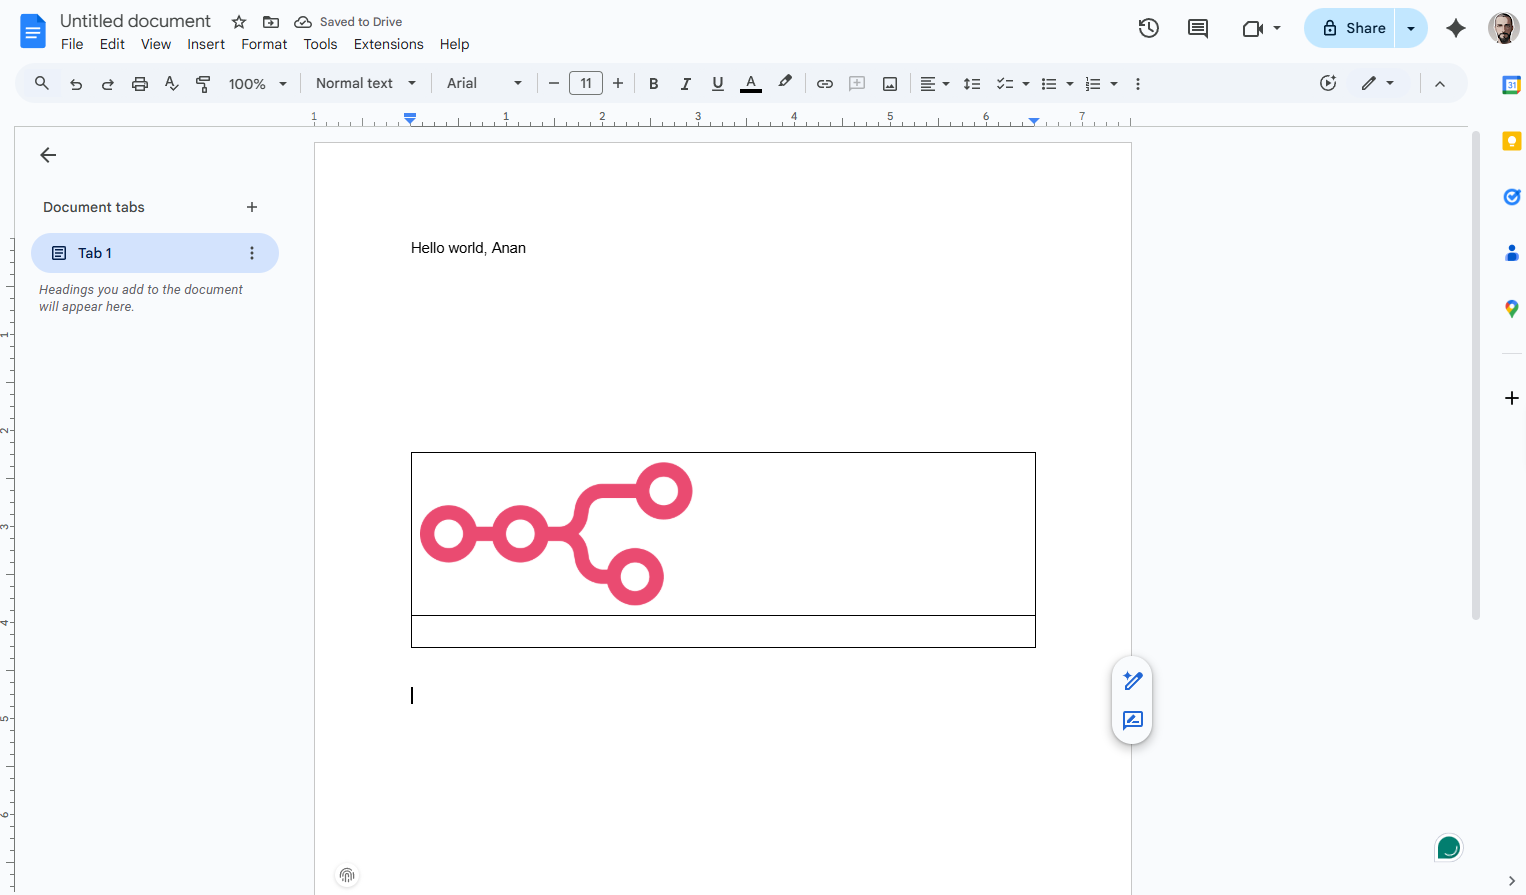Screen dimensions: 1526x895
Task: Move document to a folder icon
Action: (271, 22)
